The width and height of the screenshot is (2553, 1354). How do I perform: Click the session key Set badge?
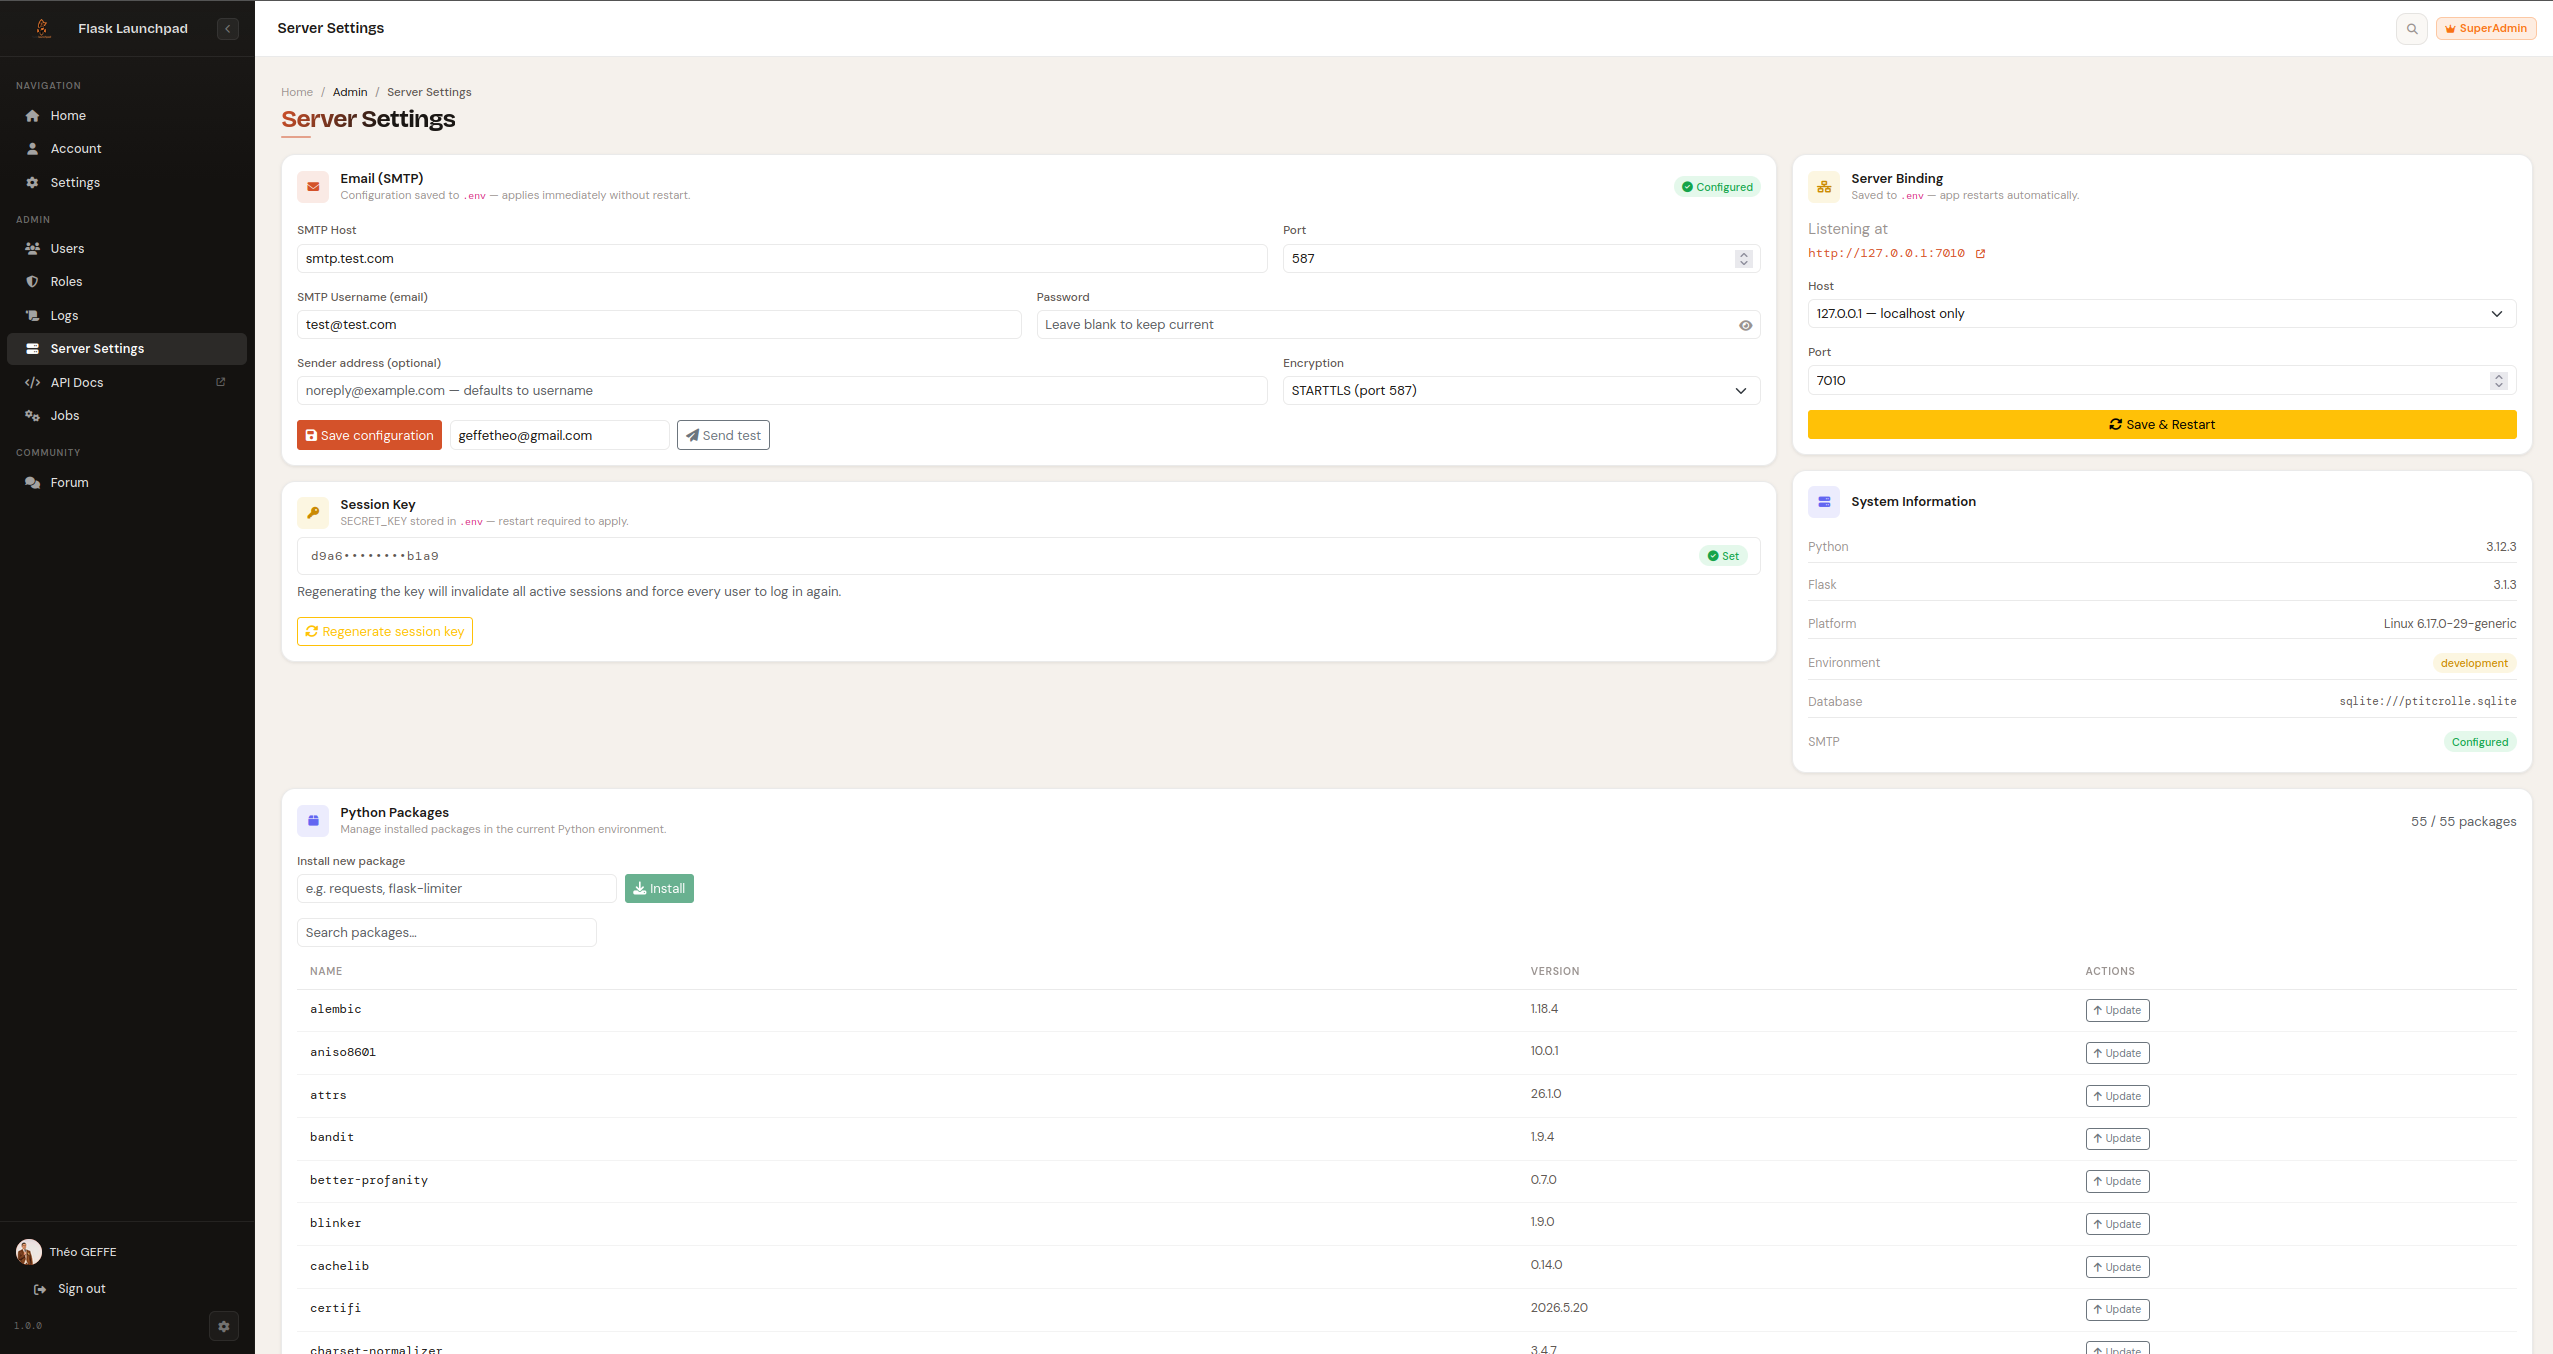click(1723, 556)
